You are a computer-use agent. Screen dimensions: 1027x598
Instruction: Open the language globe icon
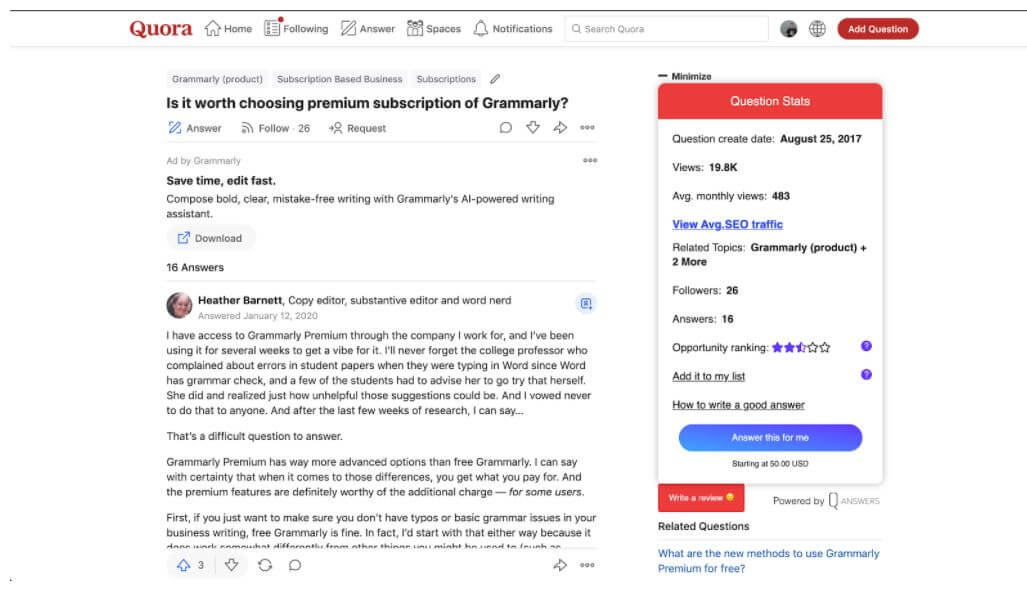(818, 28)
